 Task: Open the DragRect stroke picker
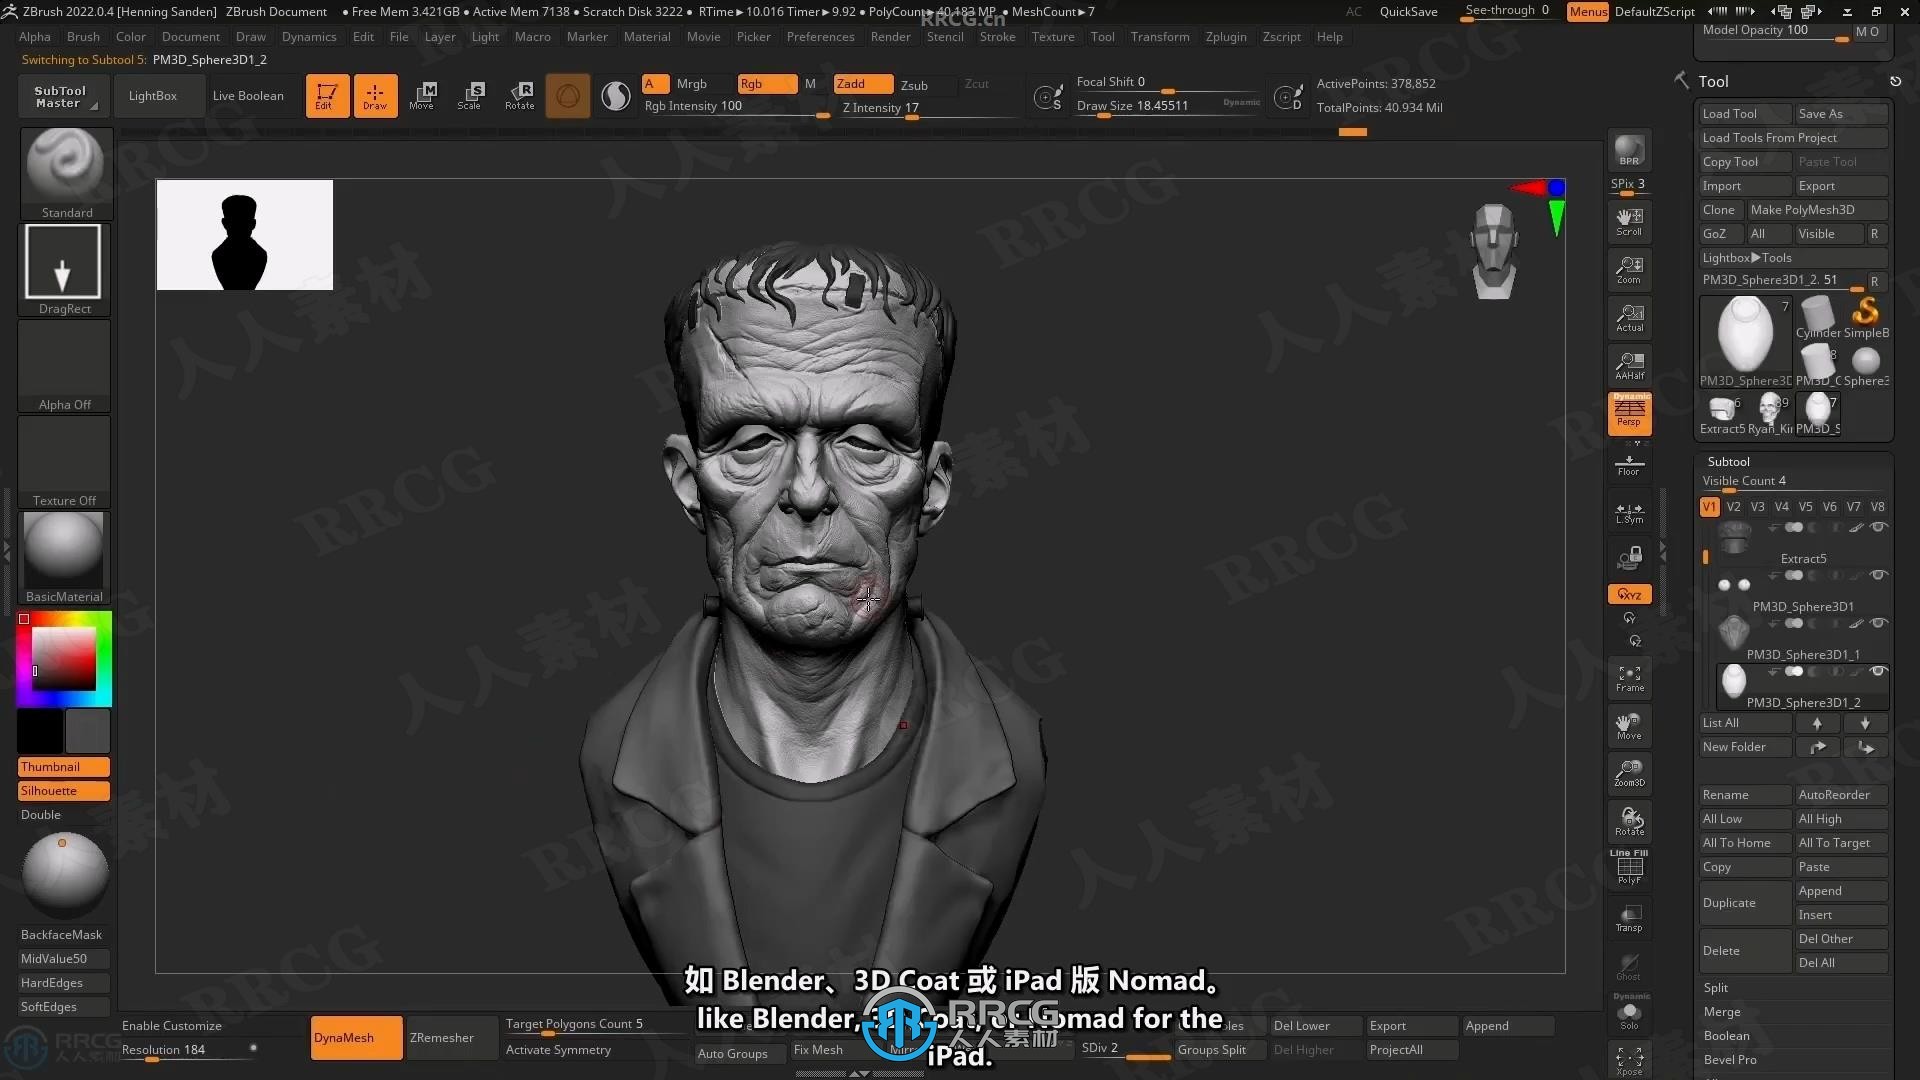click(64, 269)
